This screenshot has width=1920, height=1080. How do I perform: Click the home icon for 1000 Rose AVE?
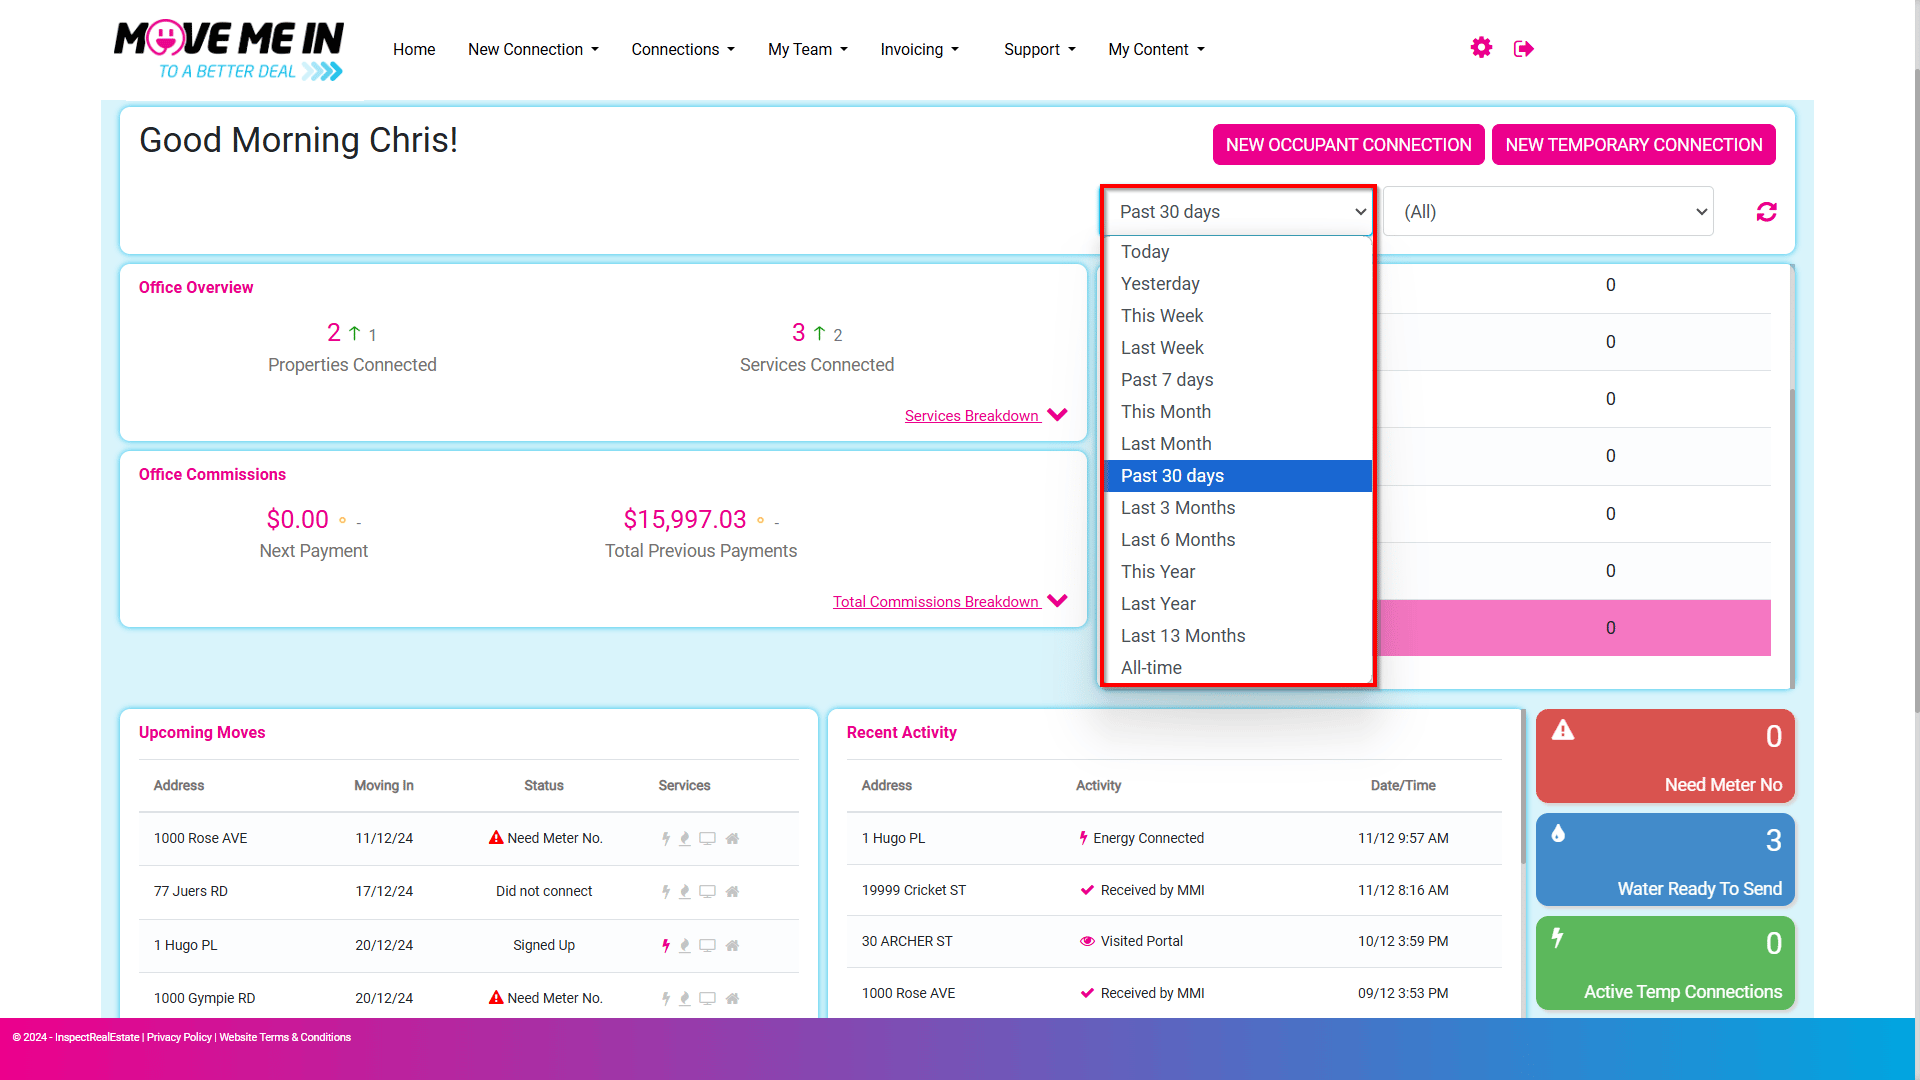tap(732, 839)
